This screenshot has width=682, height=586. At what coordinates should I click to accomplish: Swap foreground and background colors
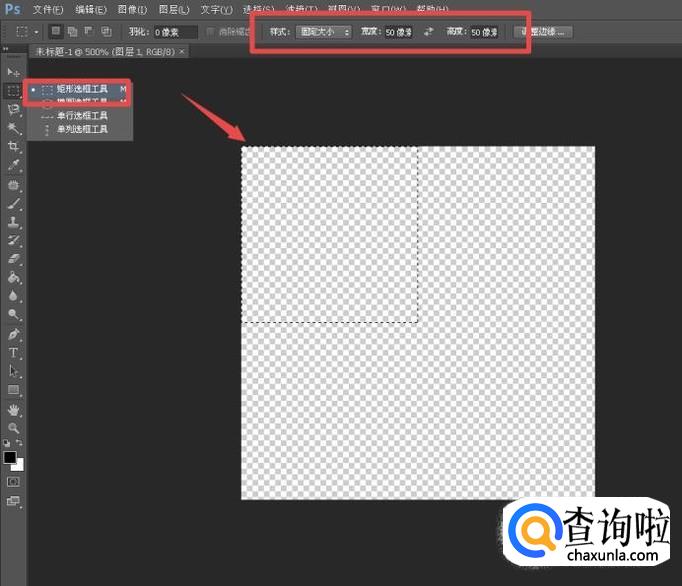tap(20, 443)
